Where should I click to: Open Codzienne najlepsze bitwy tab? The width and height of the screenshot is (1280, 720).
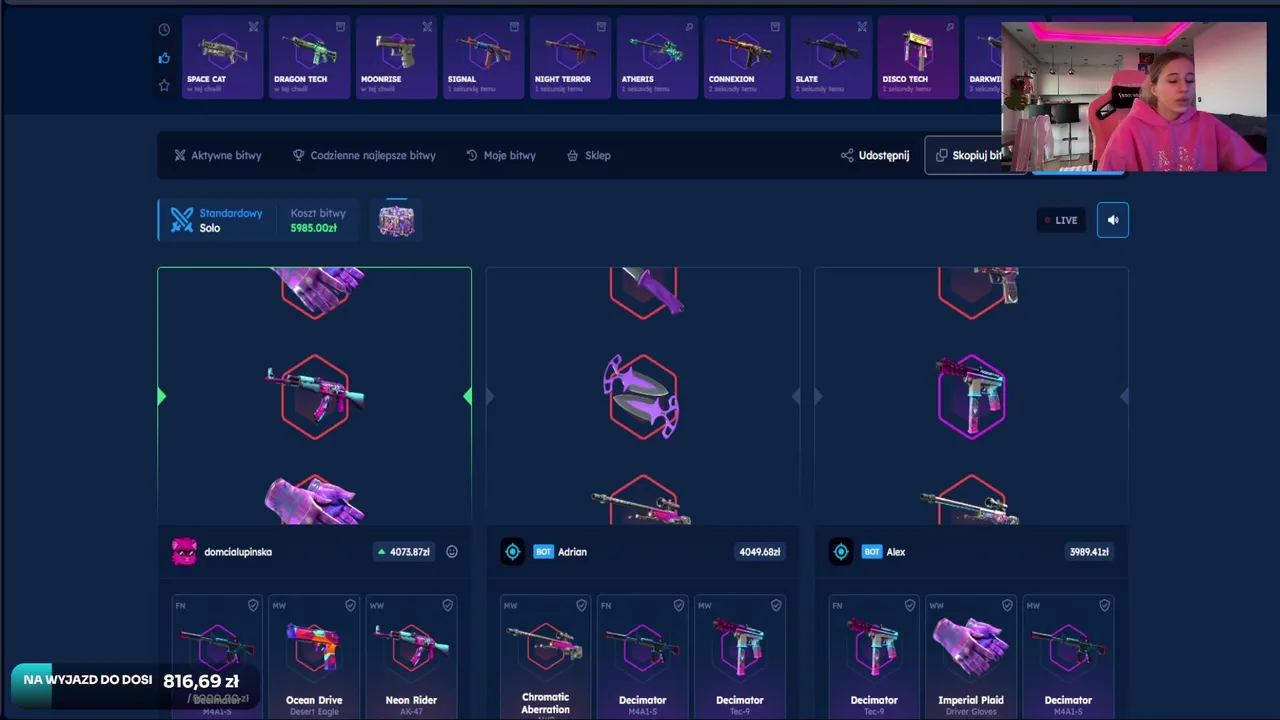coord(364,155)
